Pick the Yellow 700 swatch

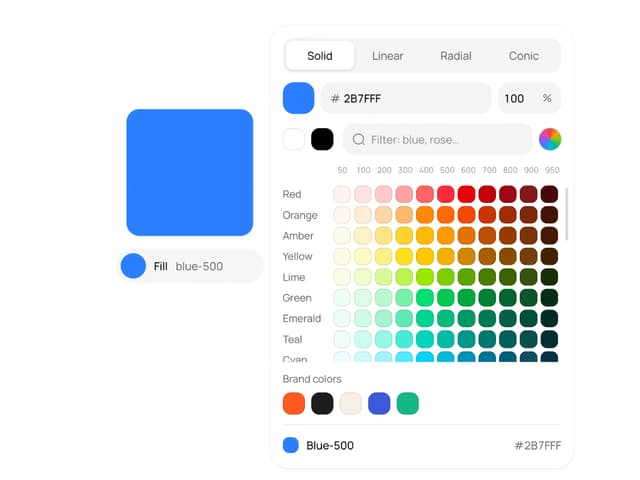click(x=487, y=256)
